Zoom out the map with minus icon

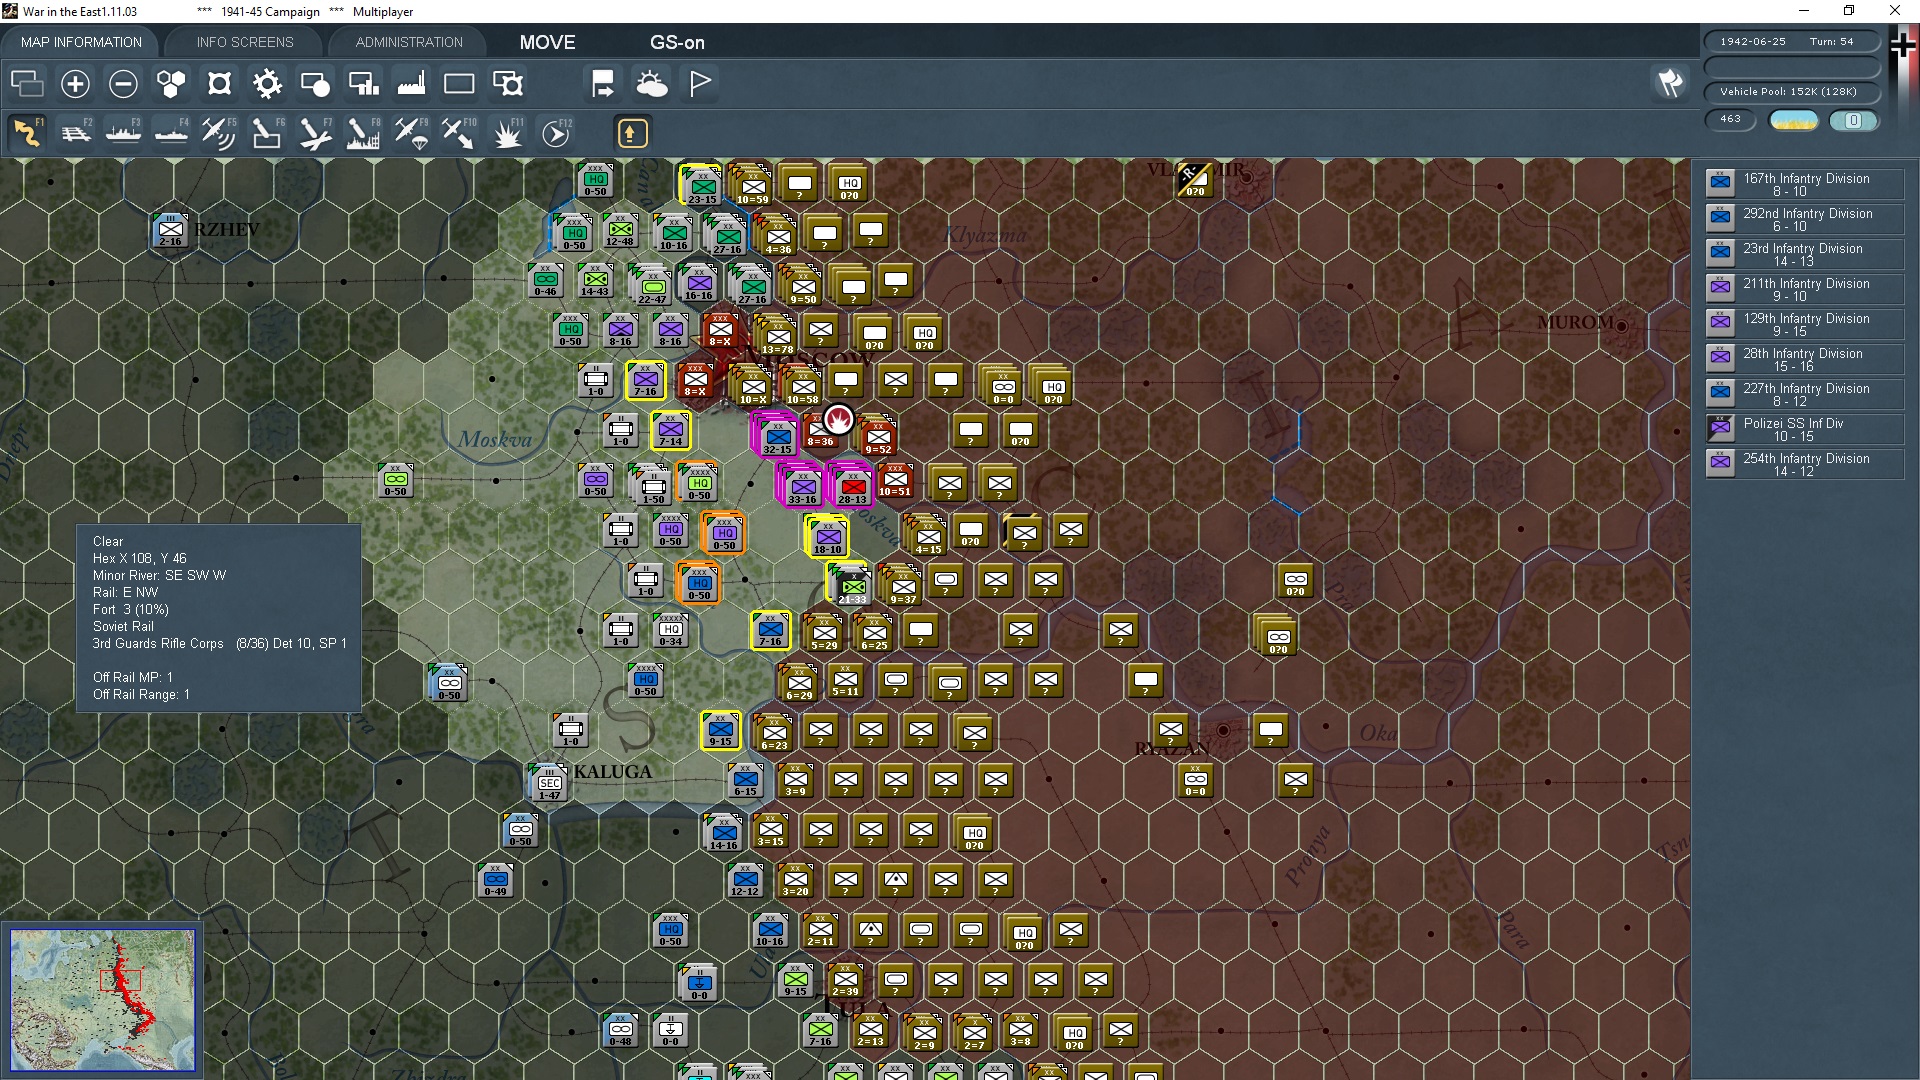point(123,84)
